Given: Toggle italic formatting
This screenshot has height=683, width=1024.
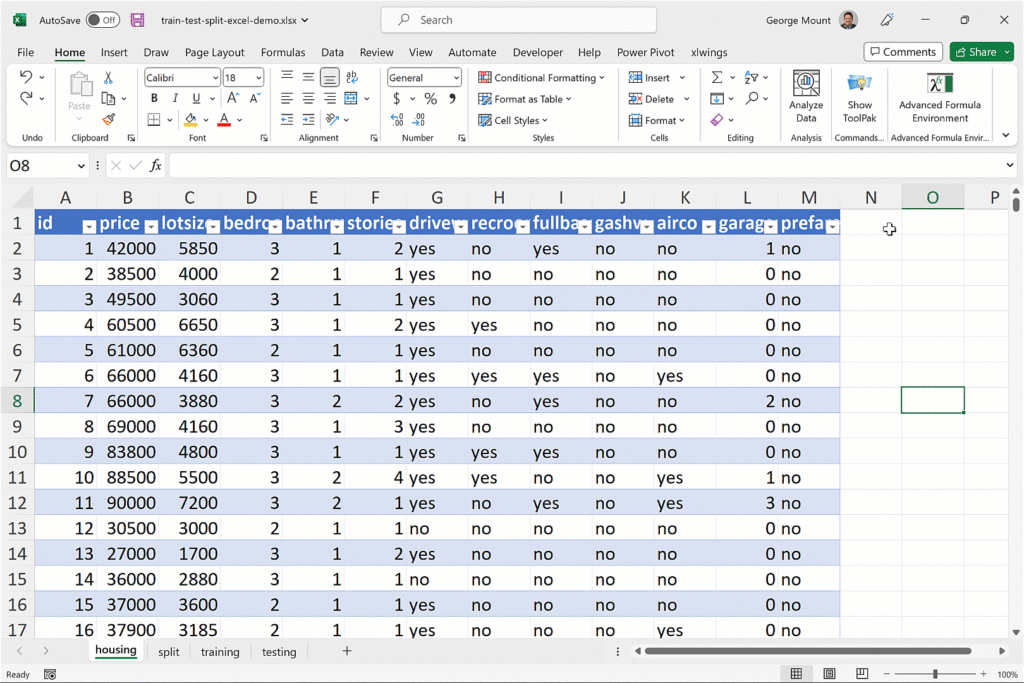Looking at the screenshot, I should (x=175, y=99).
